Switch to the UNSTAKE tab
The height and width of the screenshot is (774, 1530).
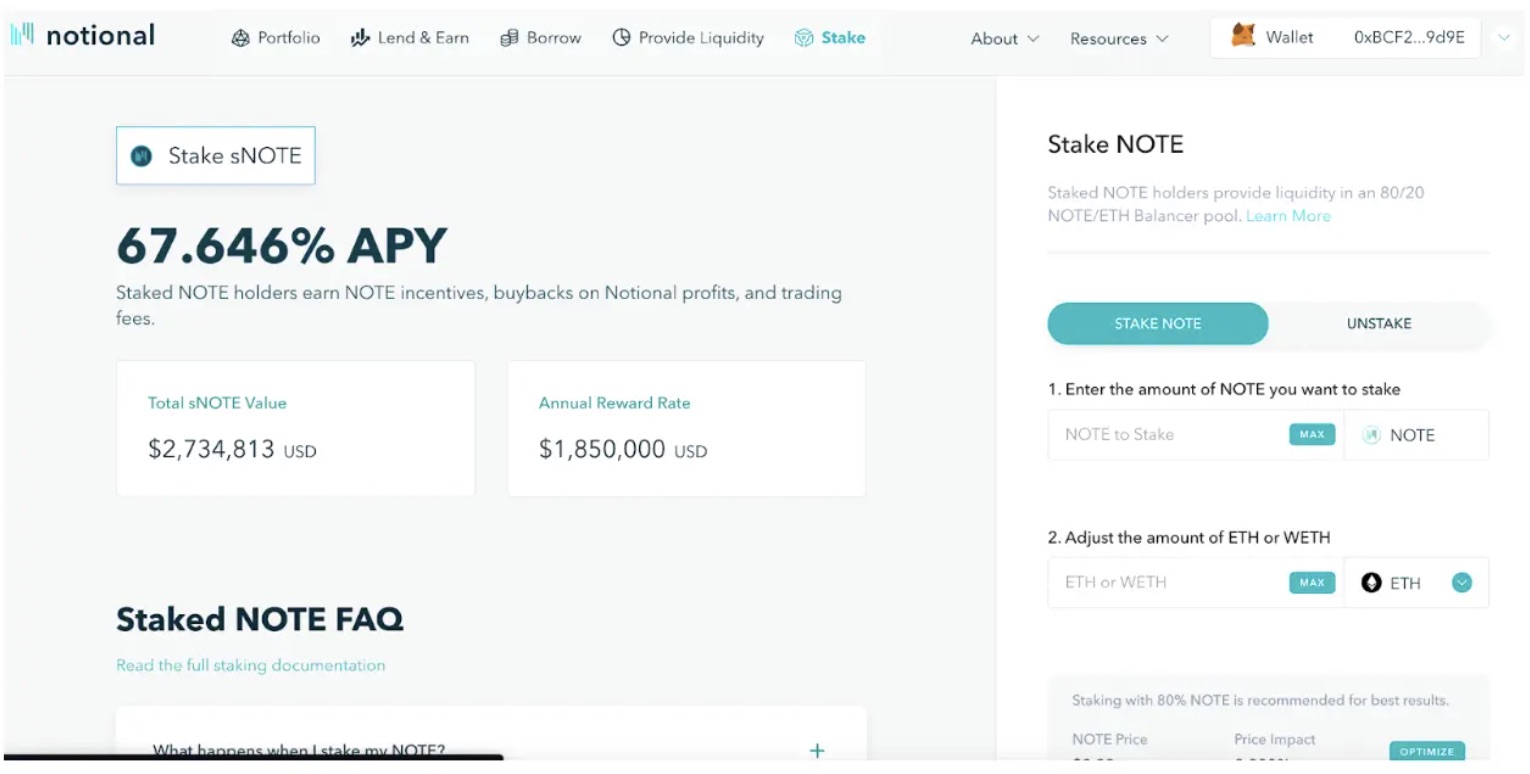1379,323
